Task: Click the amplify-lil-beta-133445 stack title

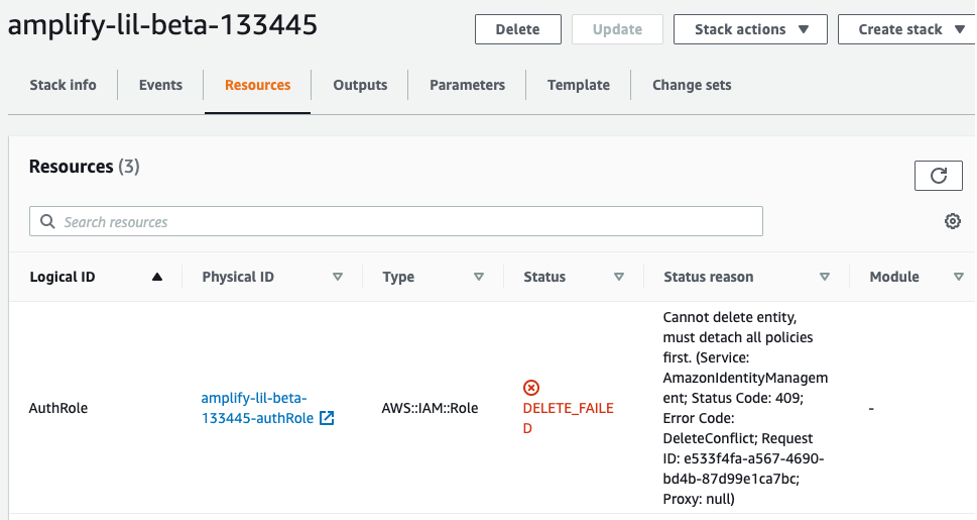Action: 163,26
